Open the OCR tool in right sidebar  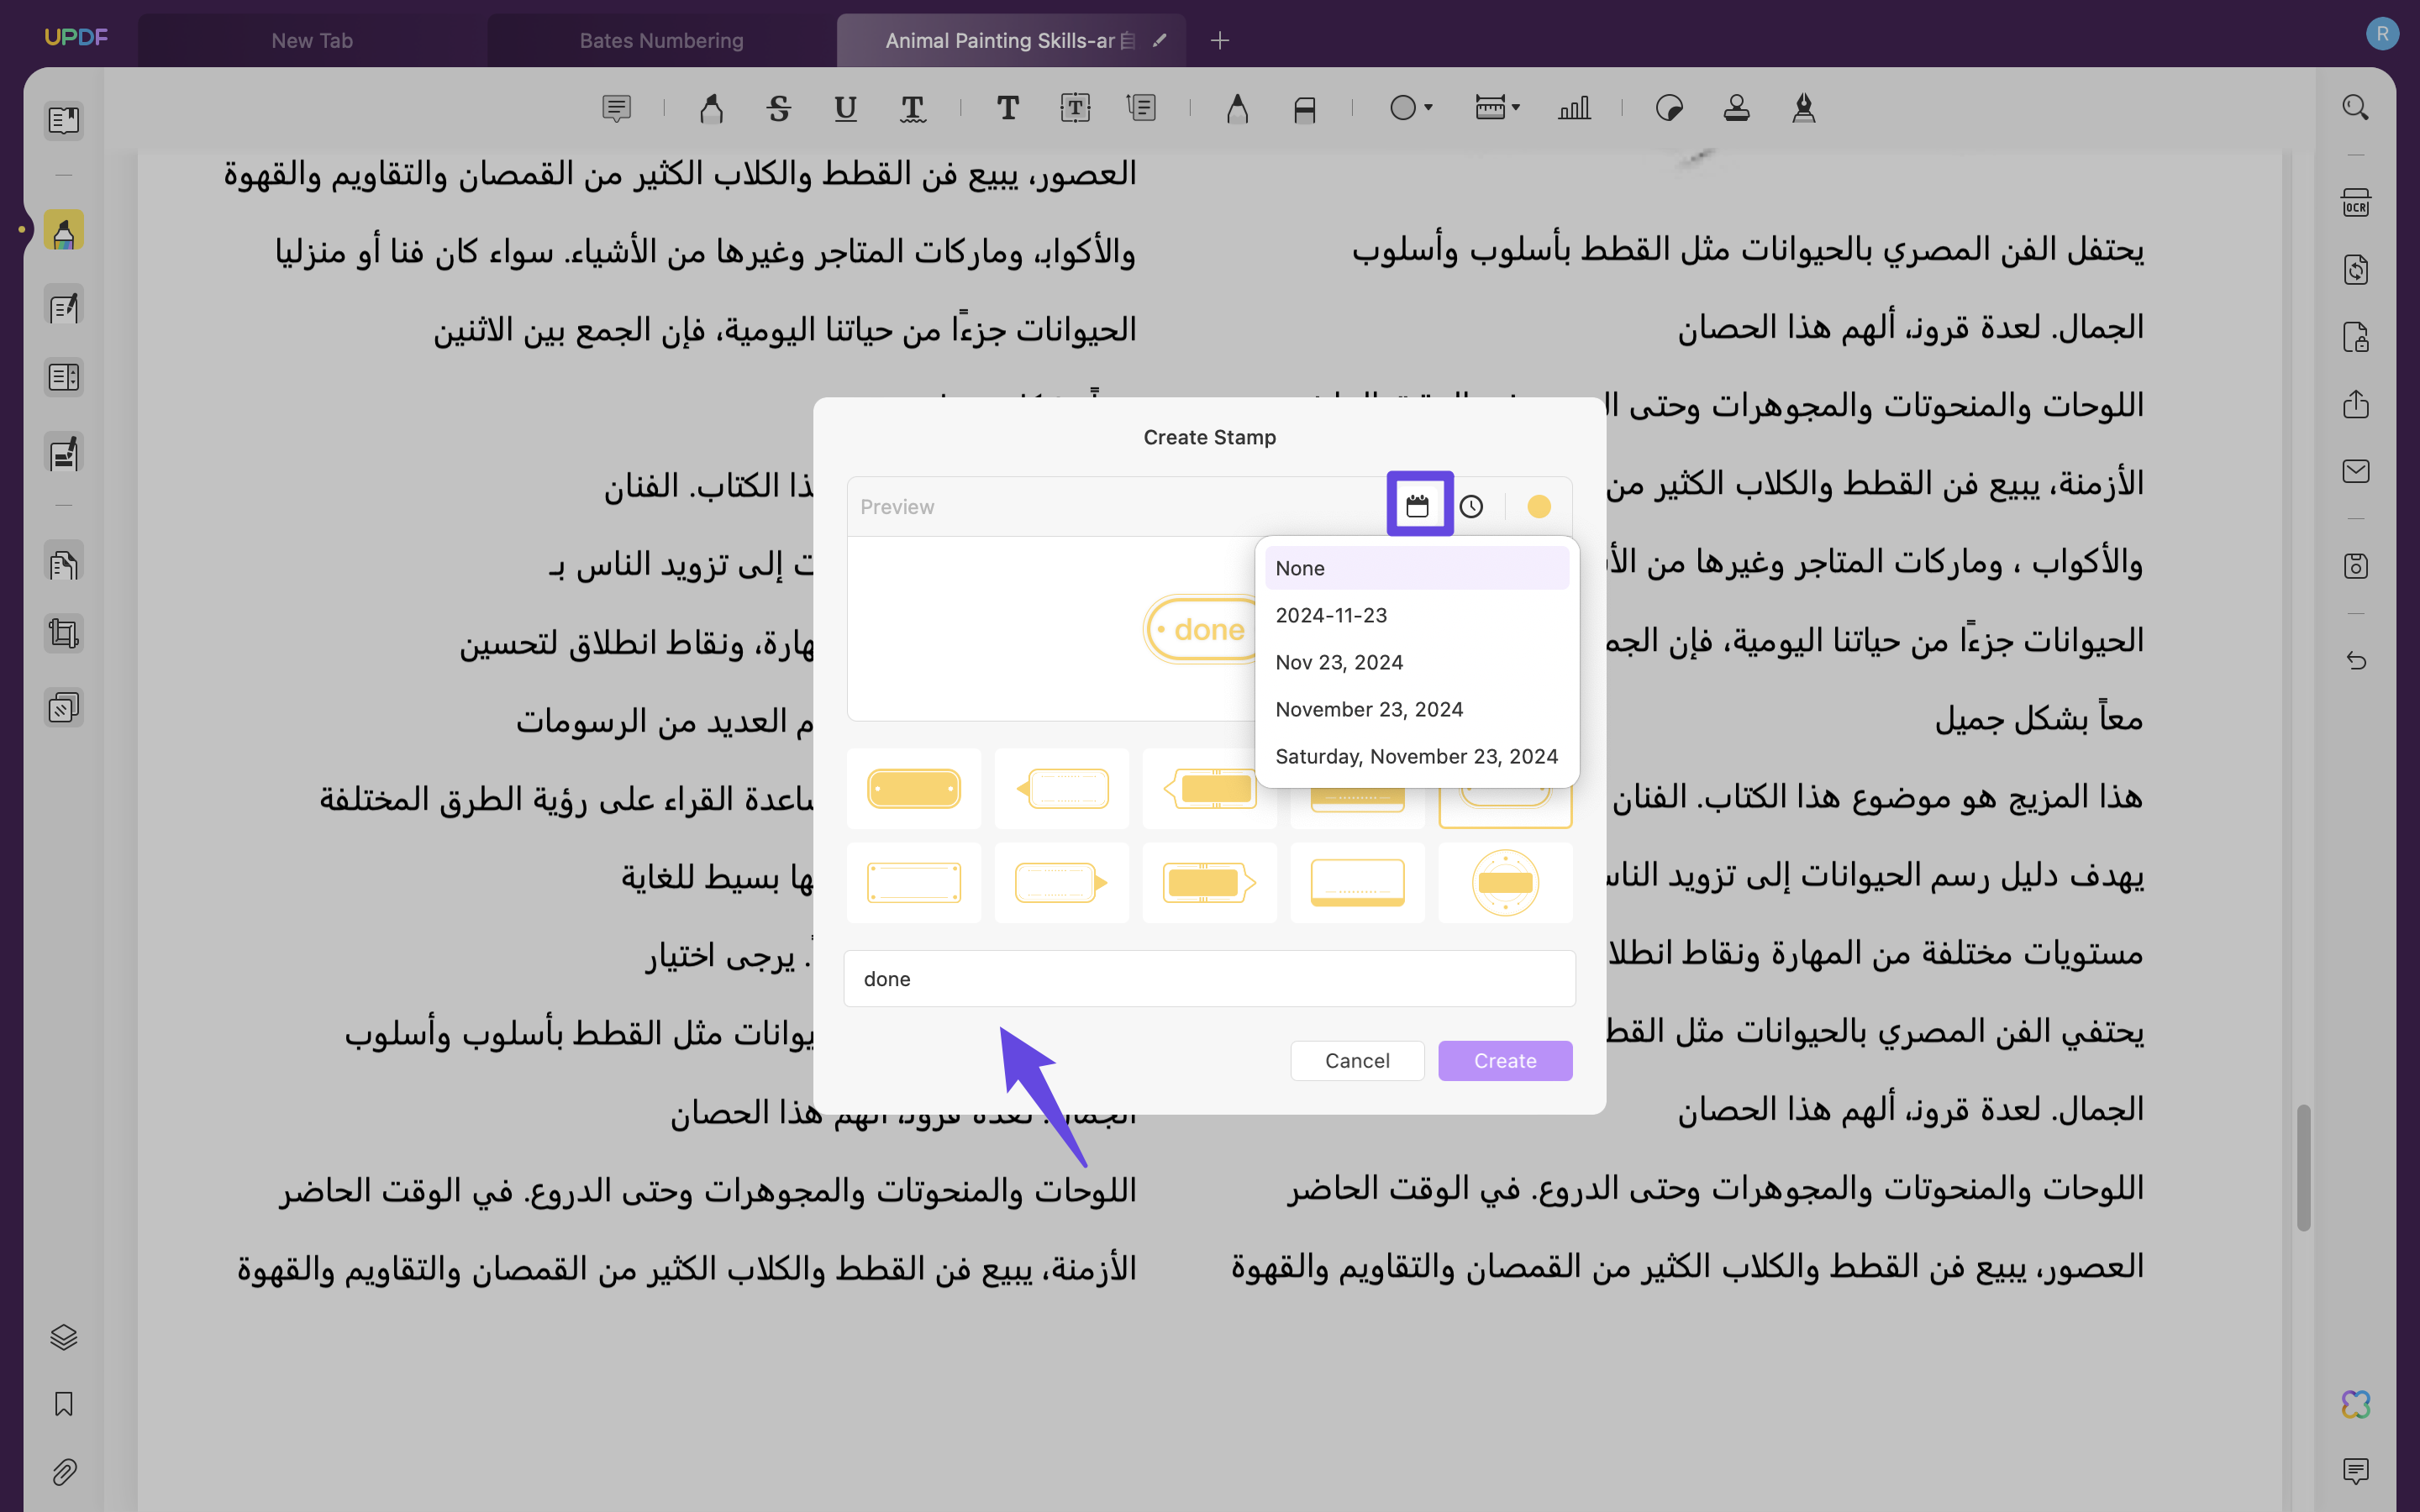point(2355,202)
